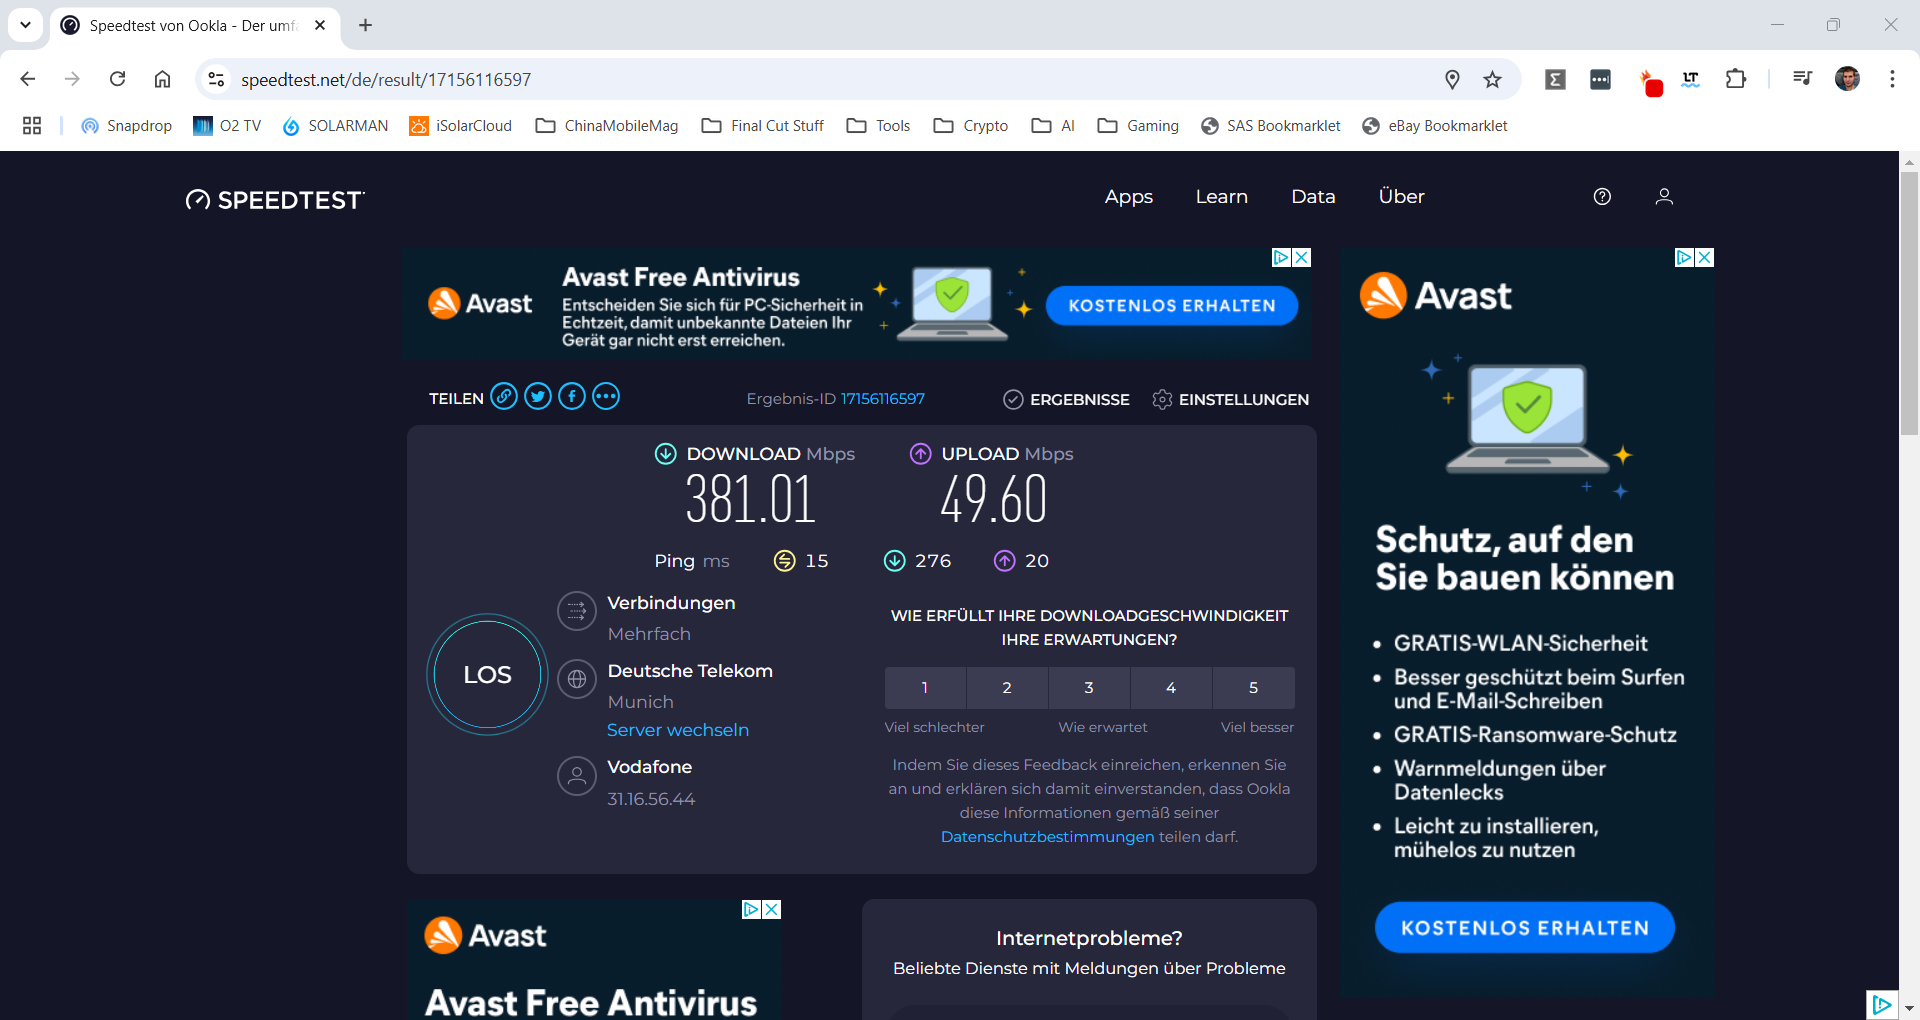Copy result link via Teilen link icon
This screenshot has width=1920, height=1020.
click(x=504, y=397)
